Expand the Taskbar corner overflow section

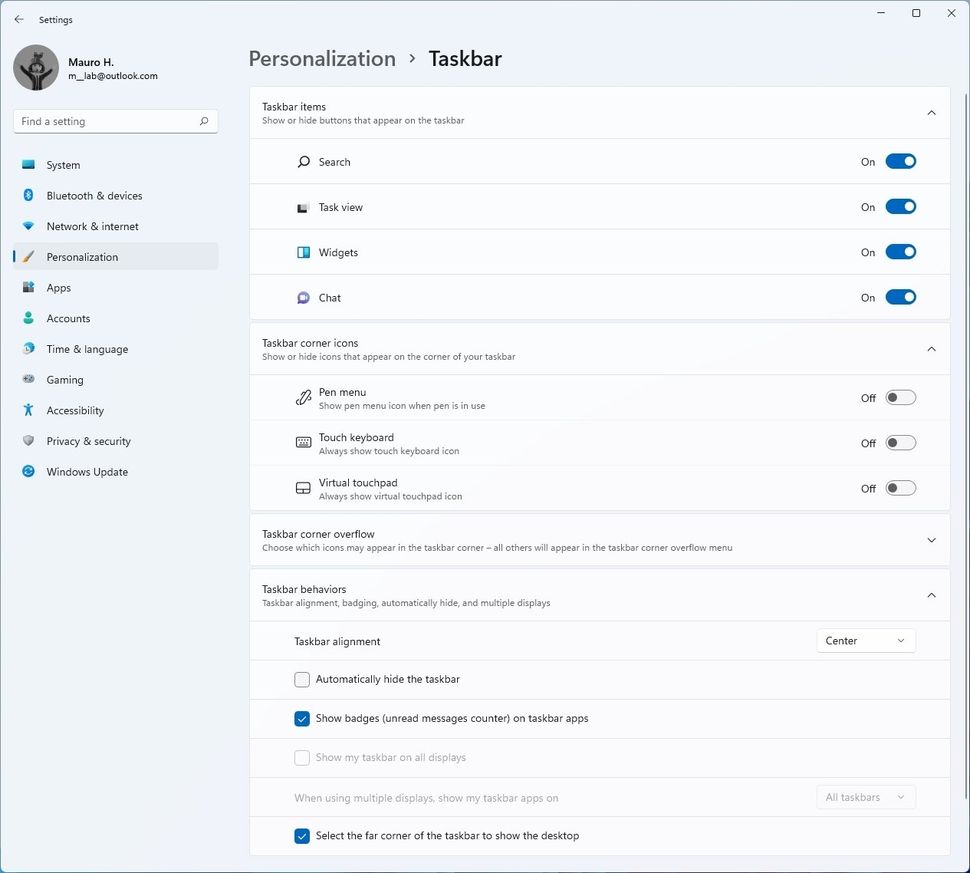931,540
